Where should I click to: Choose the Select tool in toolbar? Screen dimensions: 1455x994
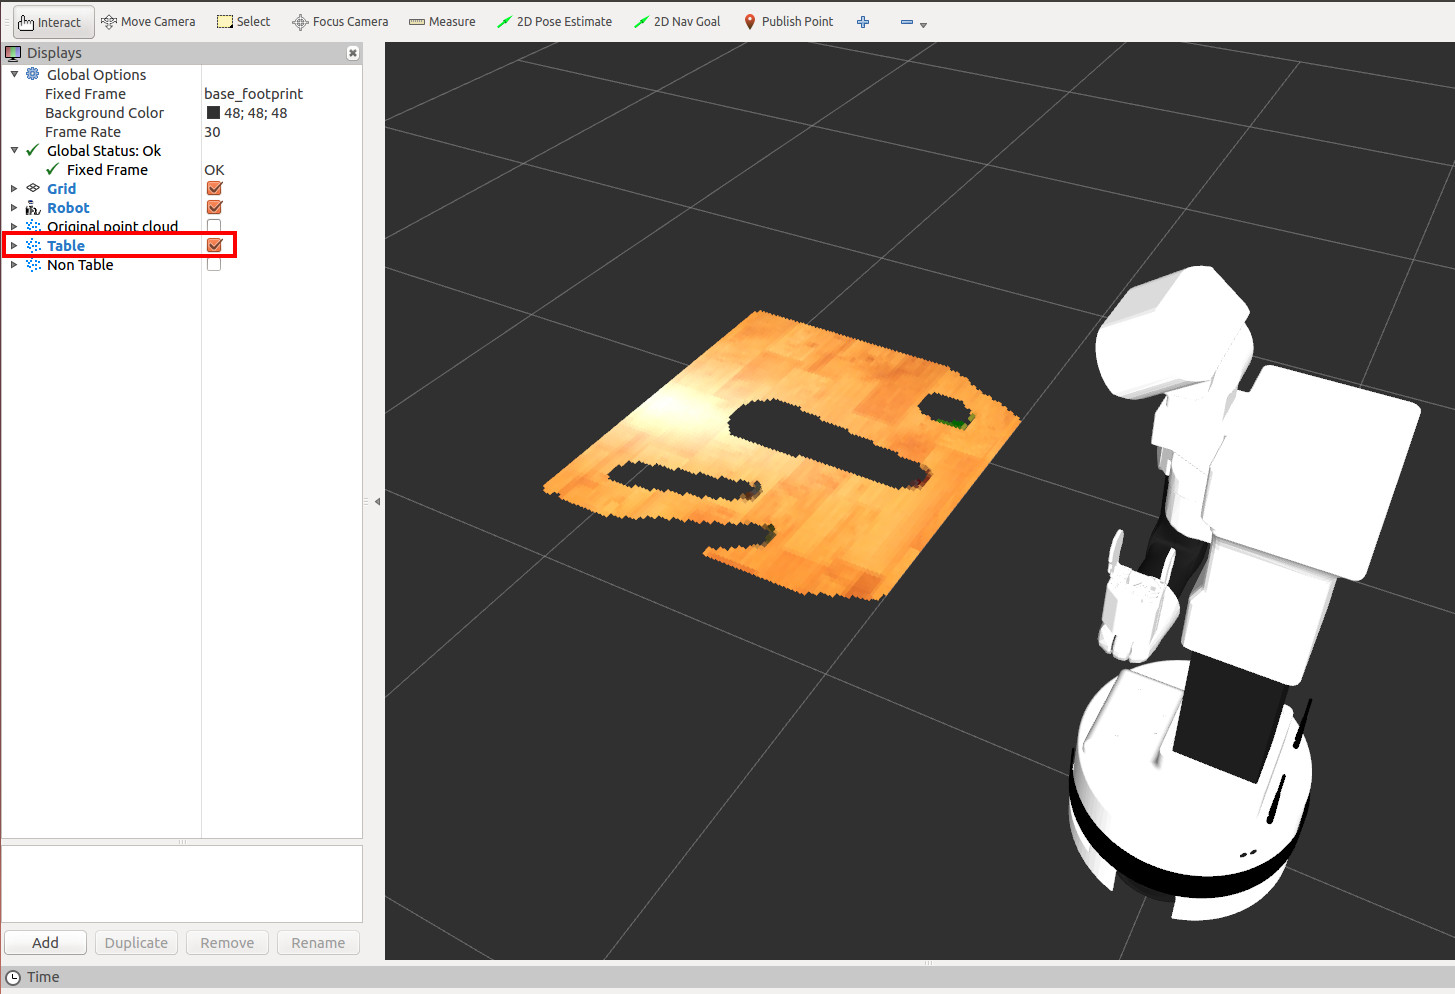pyautogui.click(x=244, y=22)
